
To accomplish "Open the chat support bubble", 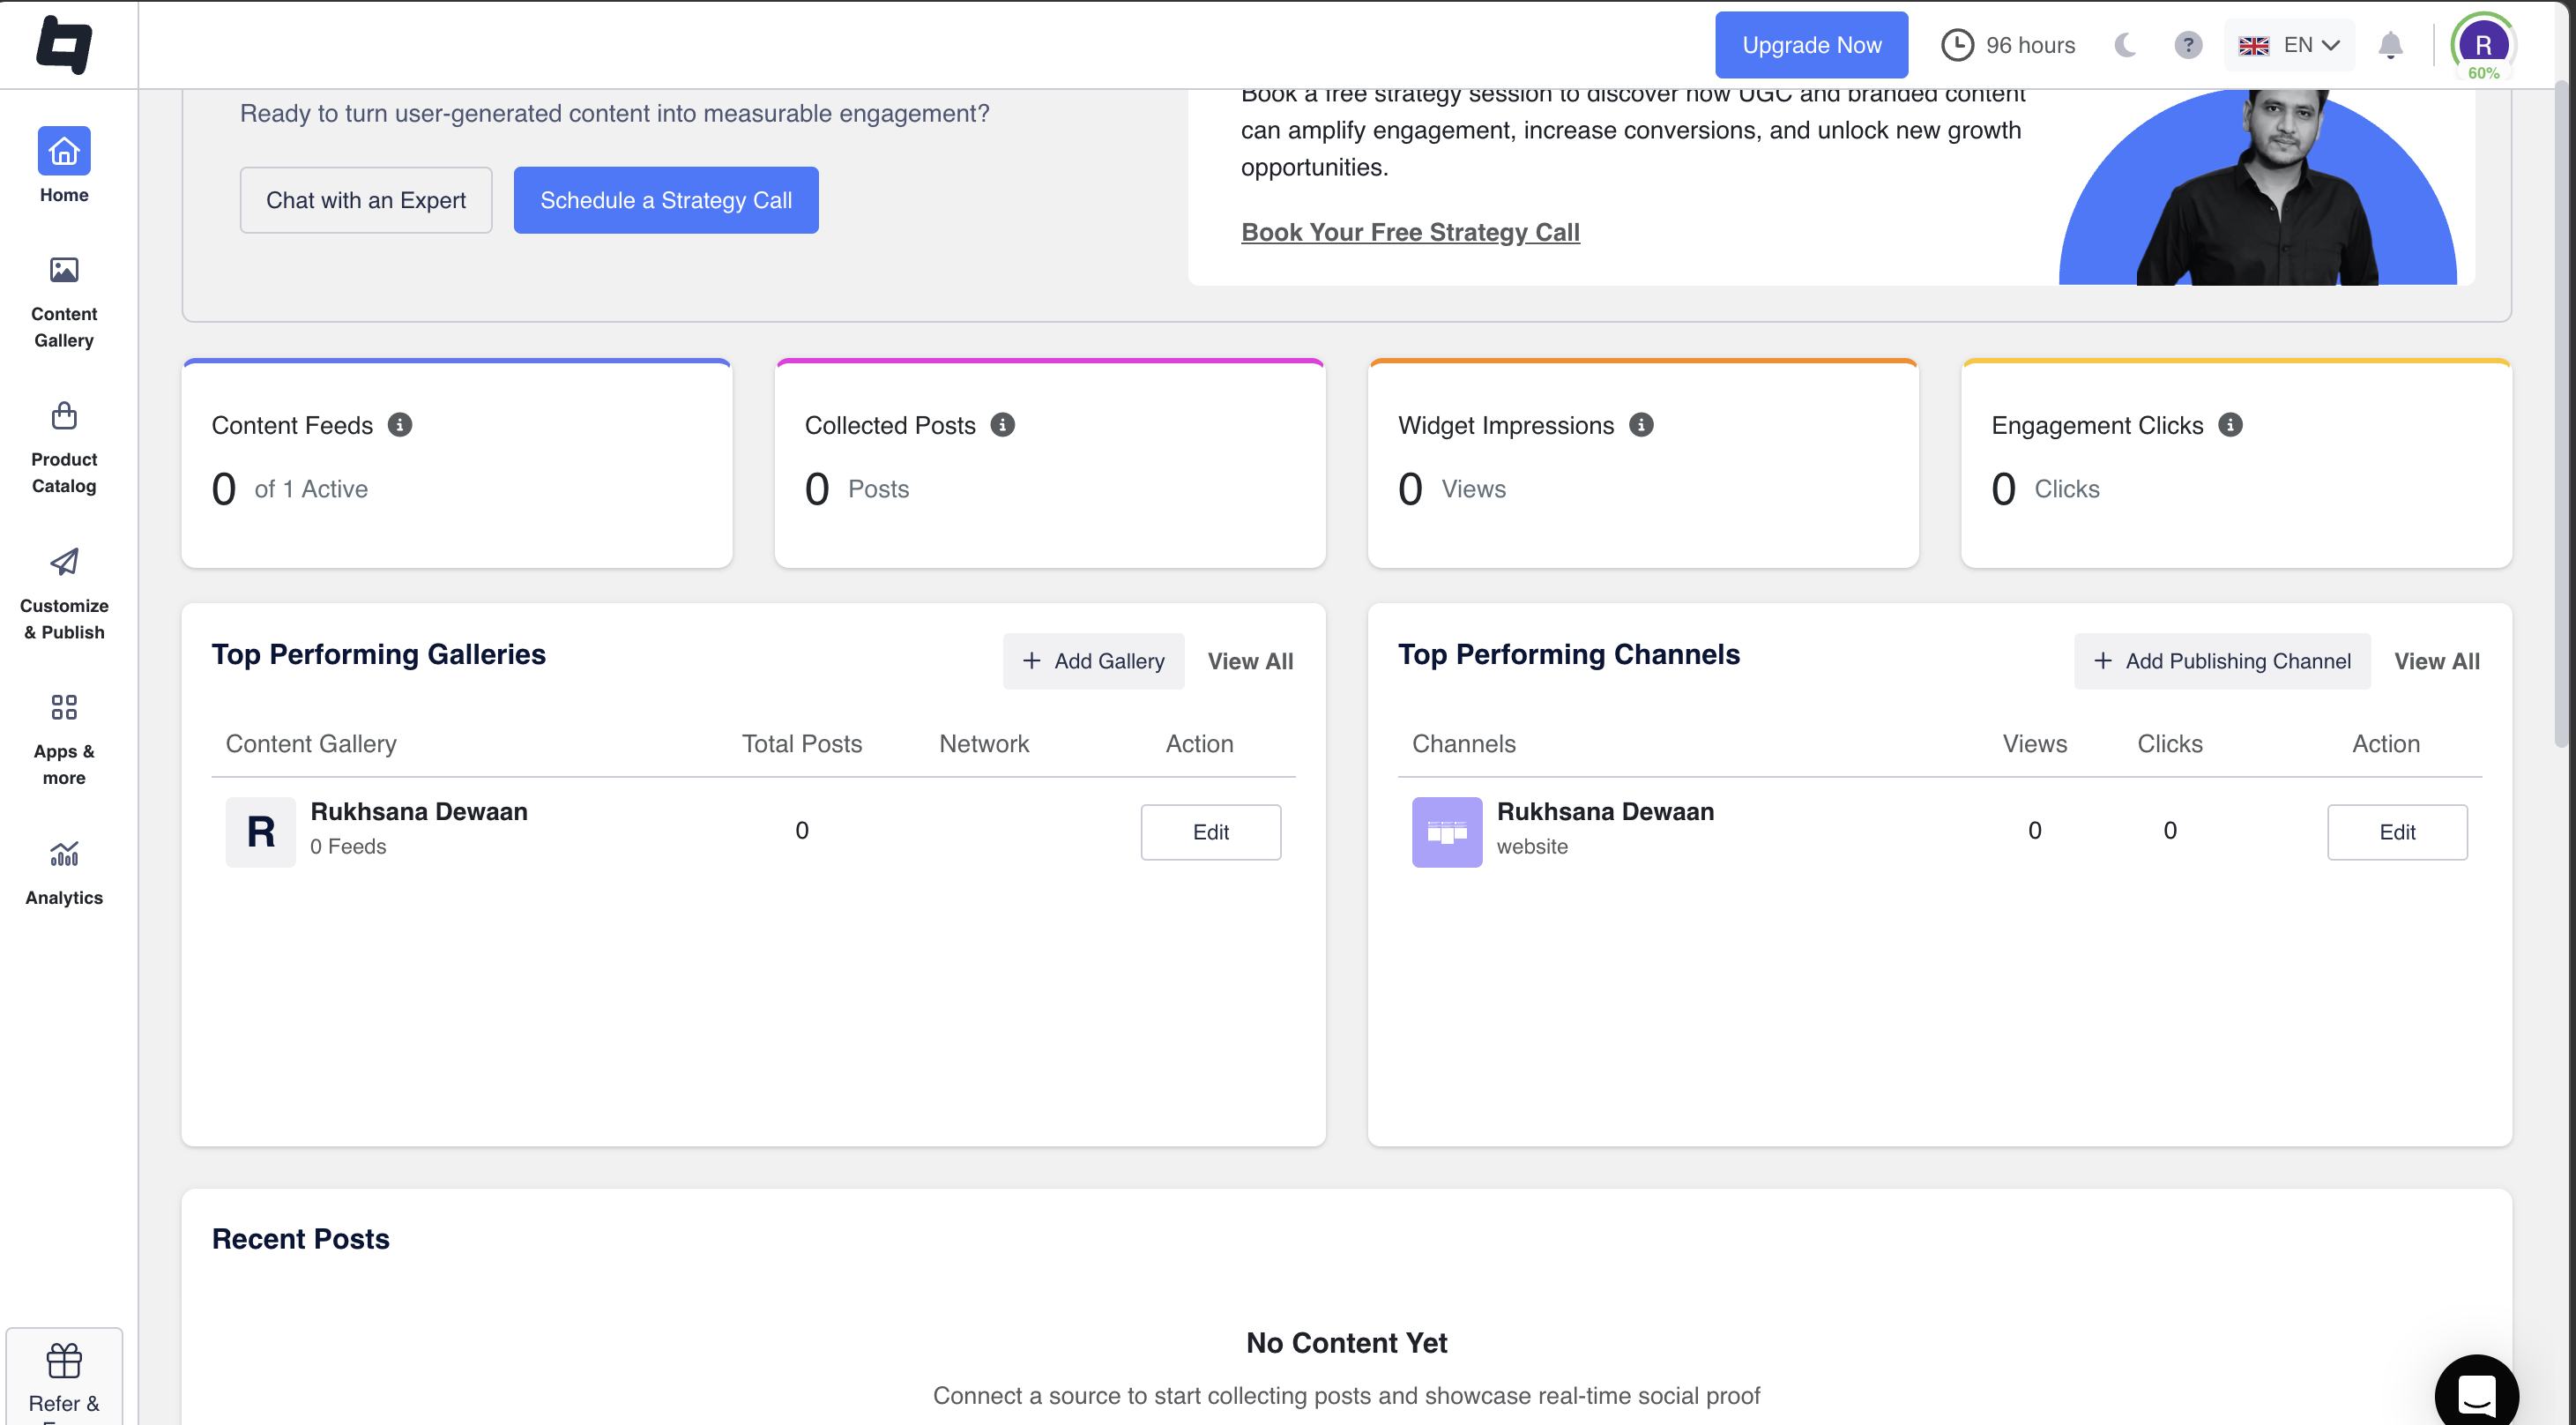I will coord(2477,1391).
